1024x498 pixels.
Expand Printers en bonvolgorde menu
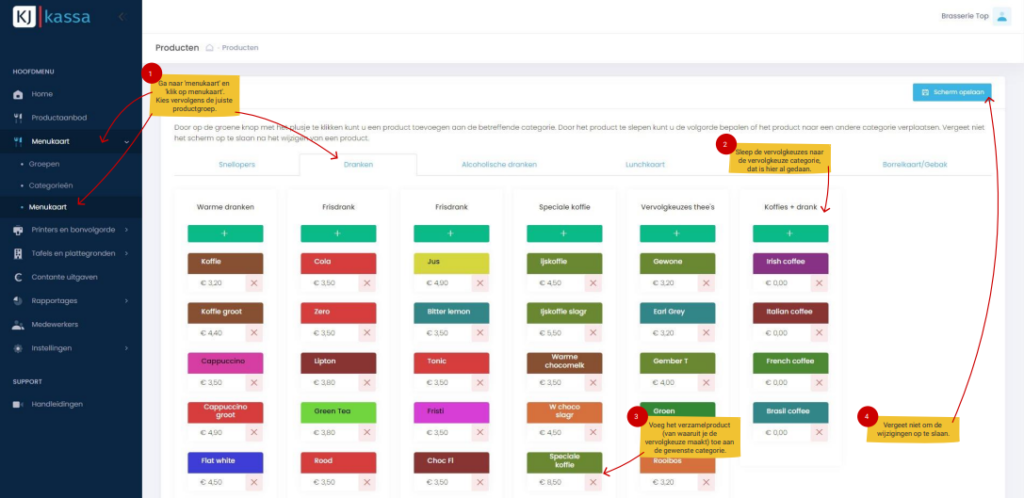(126, 229)
